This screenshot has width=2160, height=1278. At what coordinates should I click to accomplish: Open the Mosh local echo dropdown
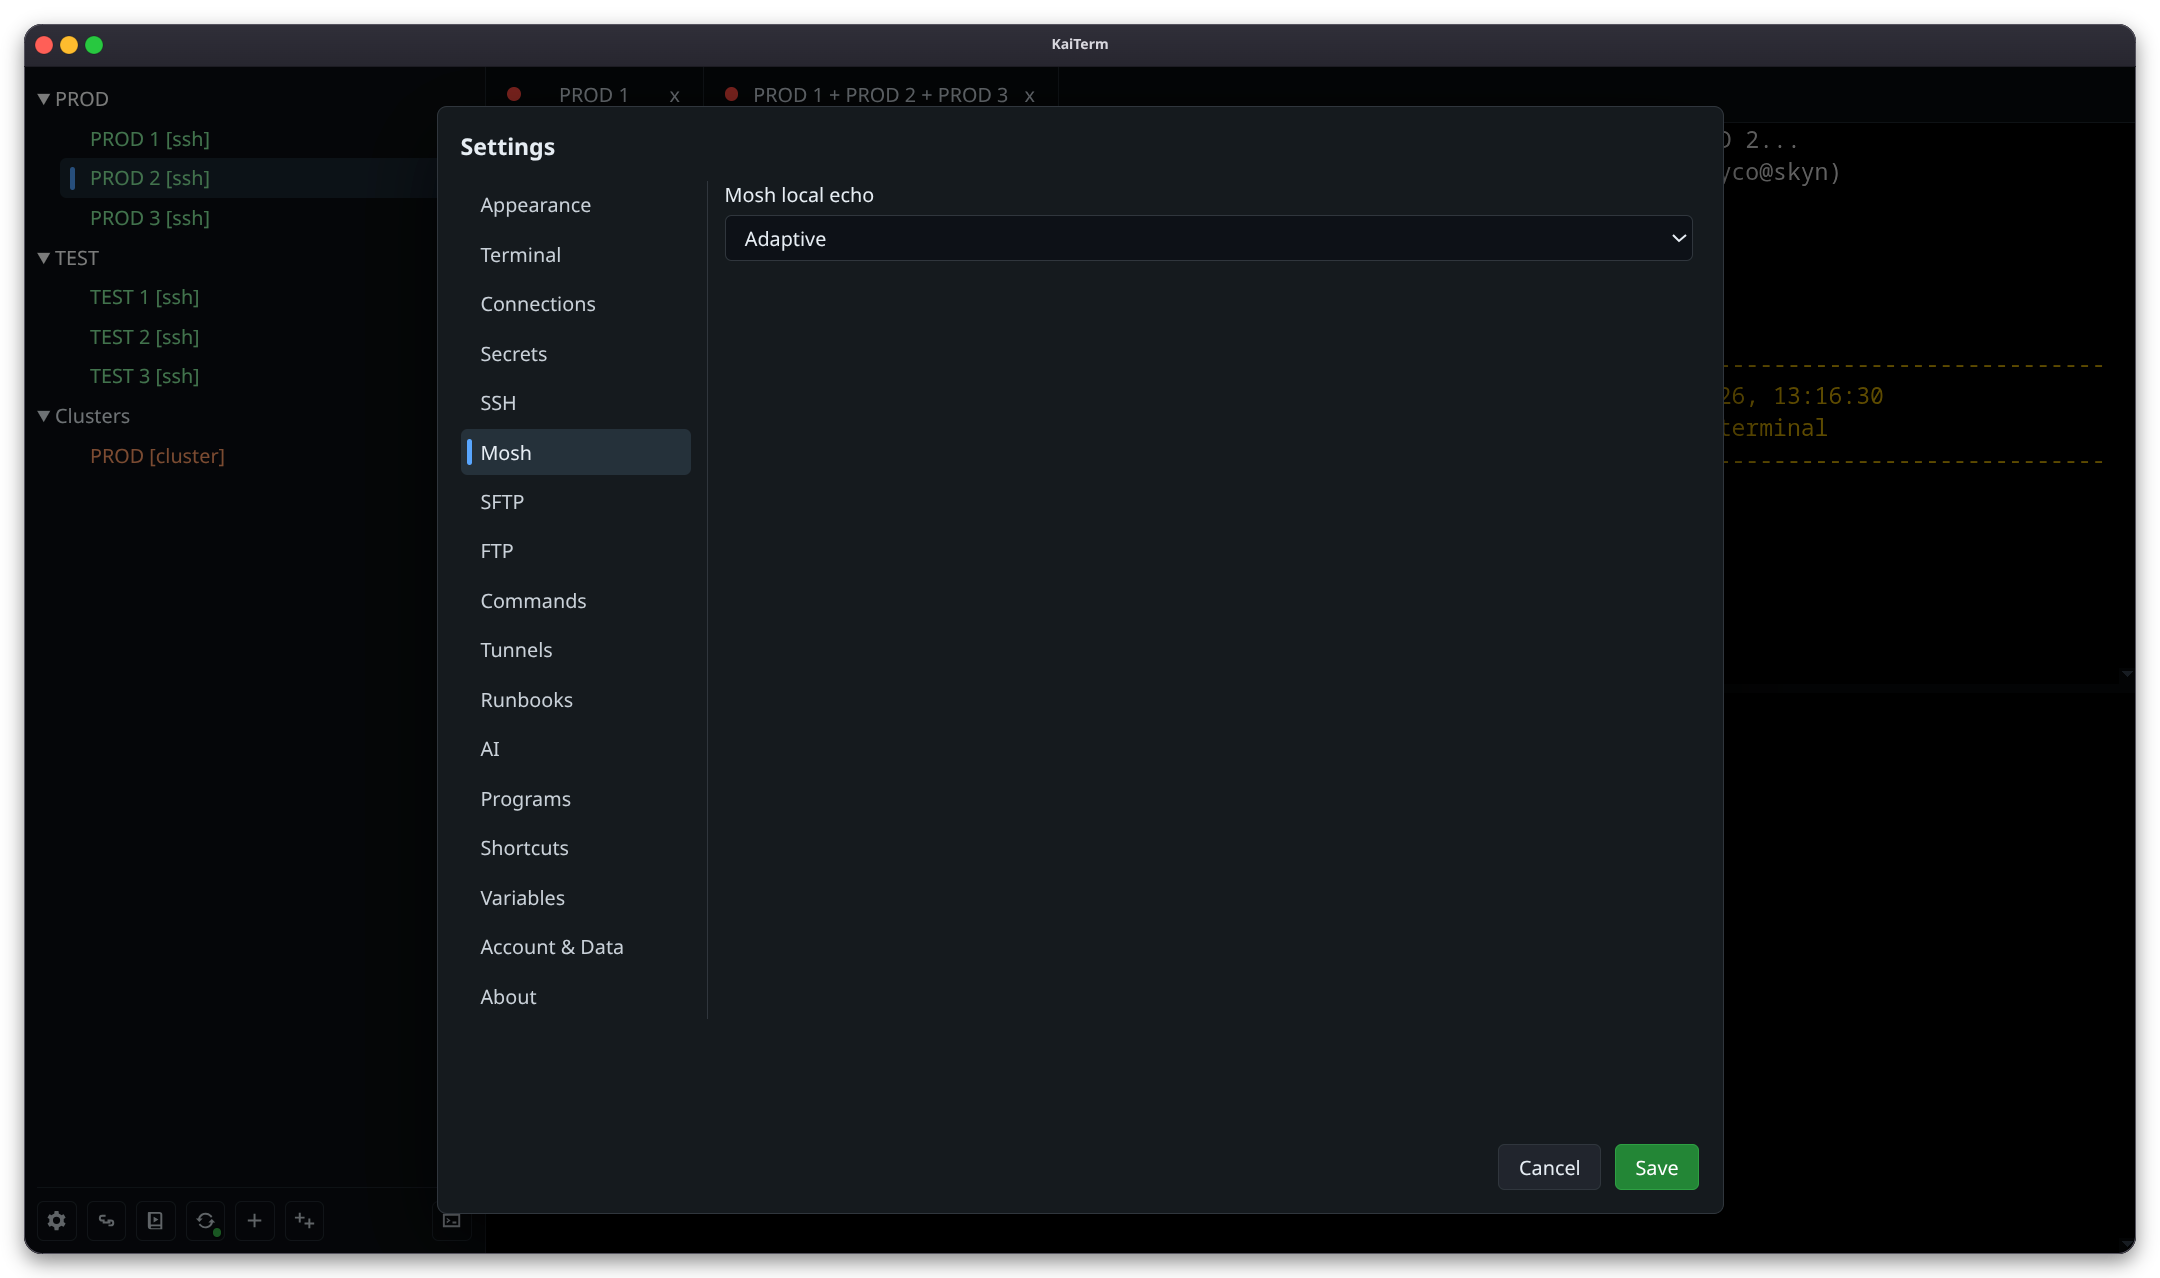pyautogui.click(x=1208, y=238)
